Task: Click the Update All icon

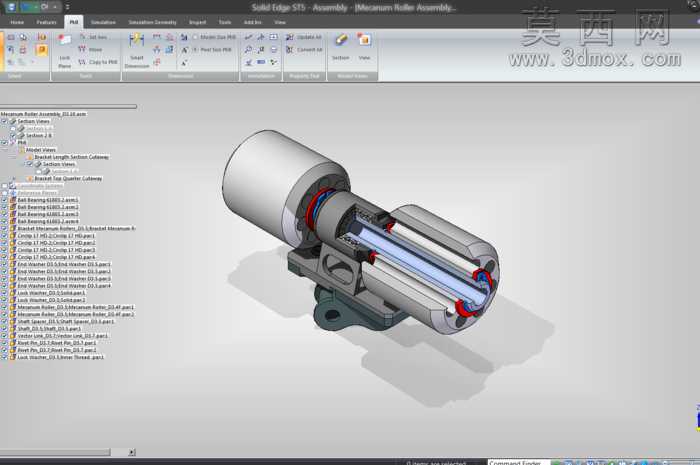Action: tap(290, 37)
